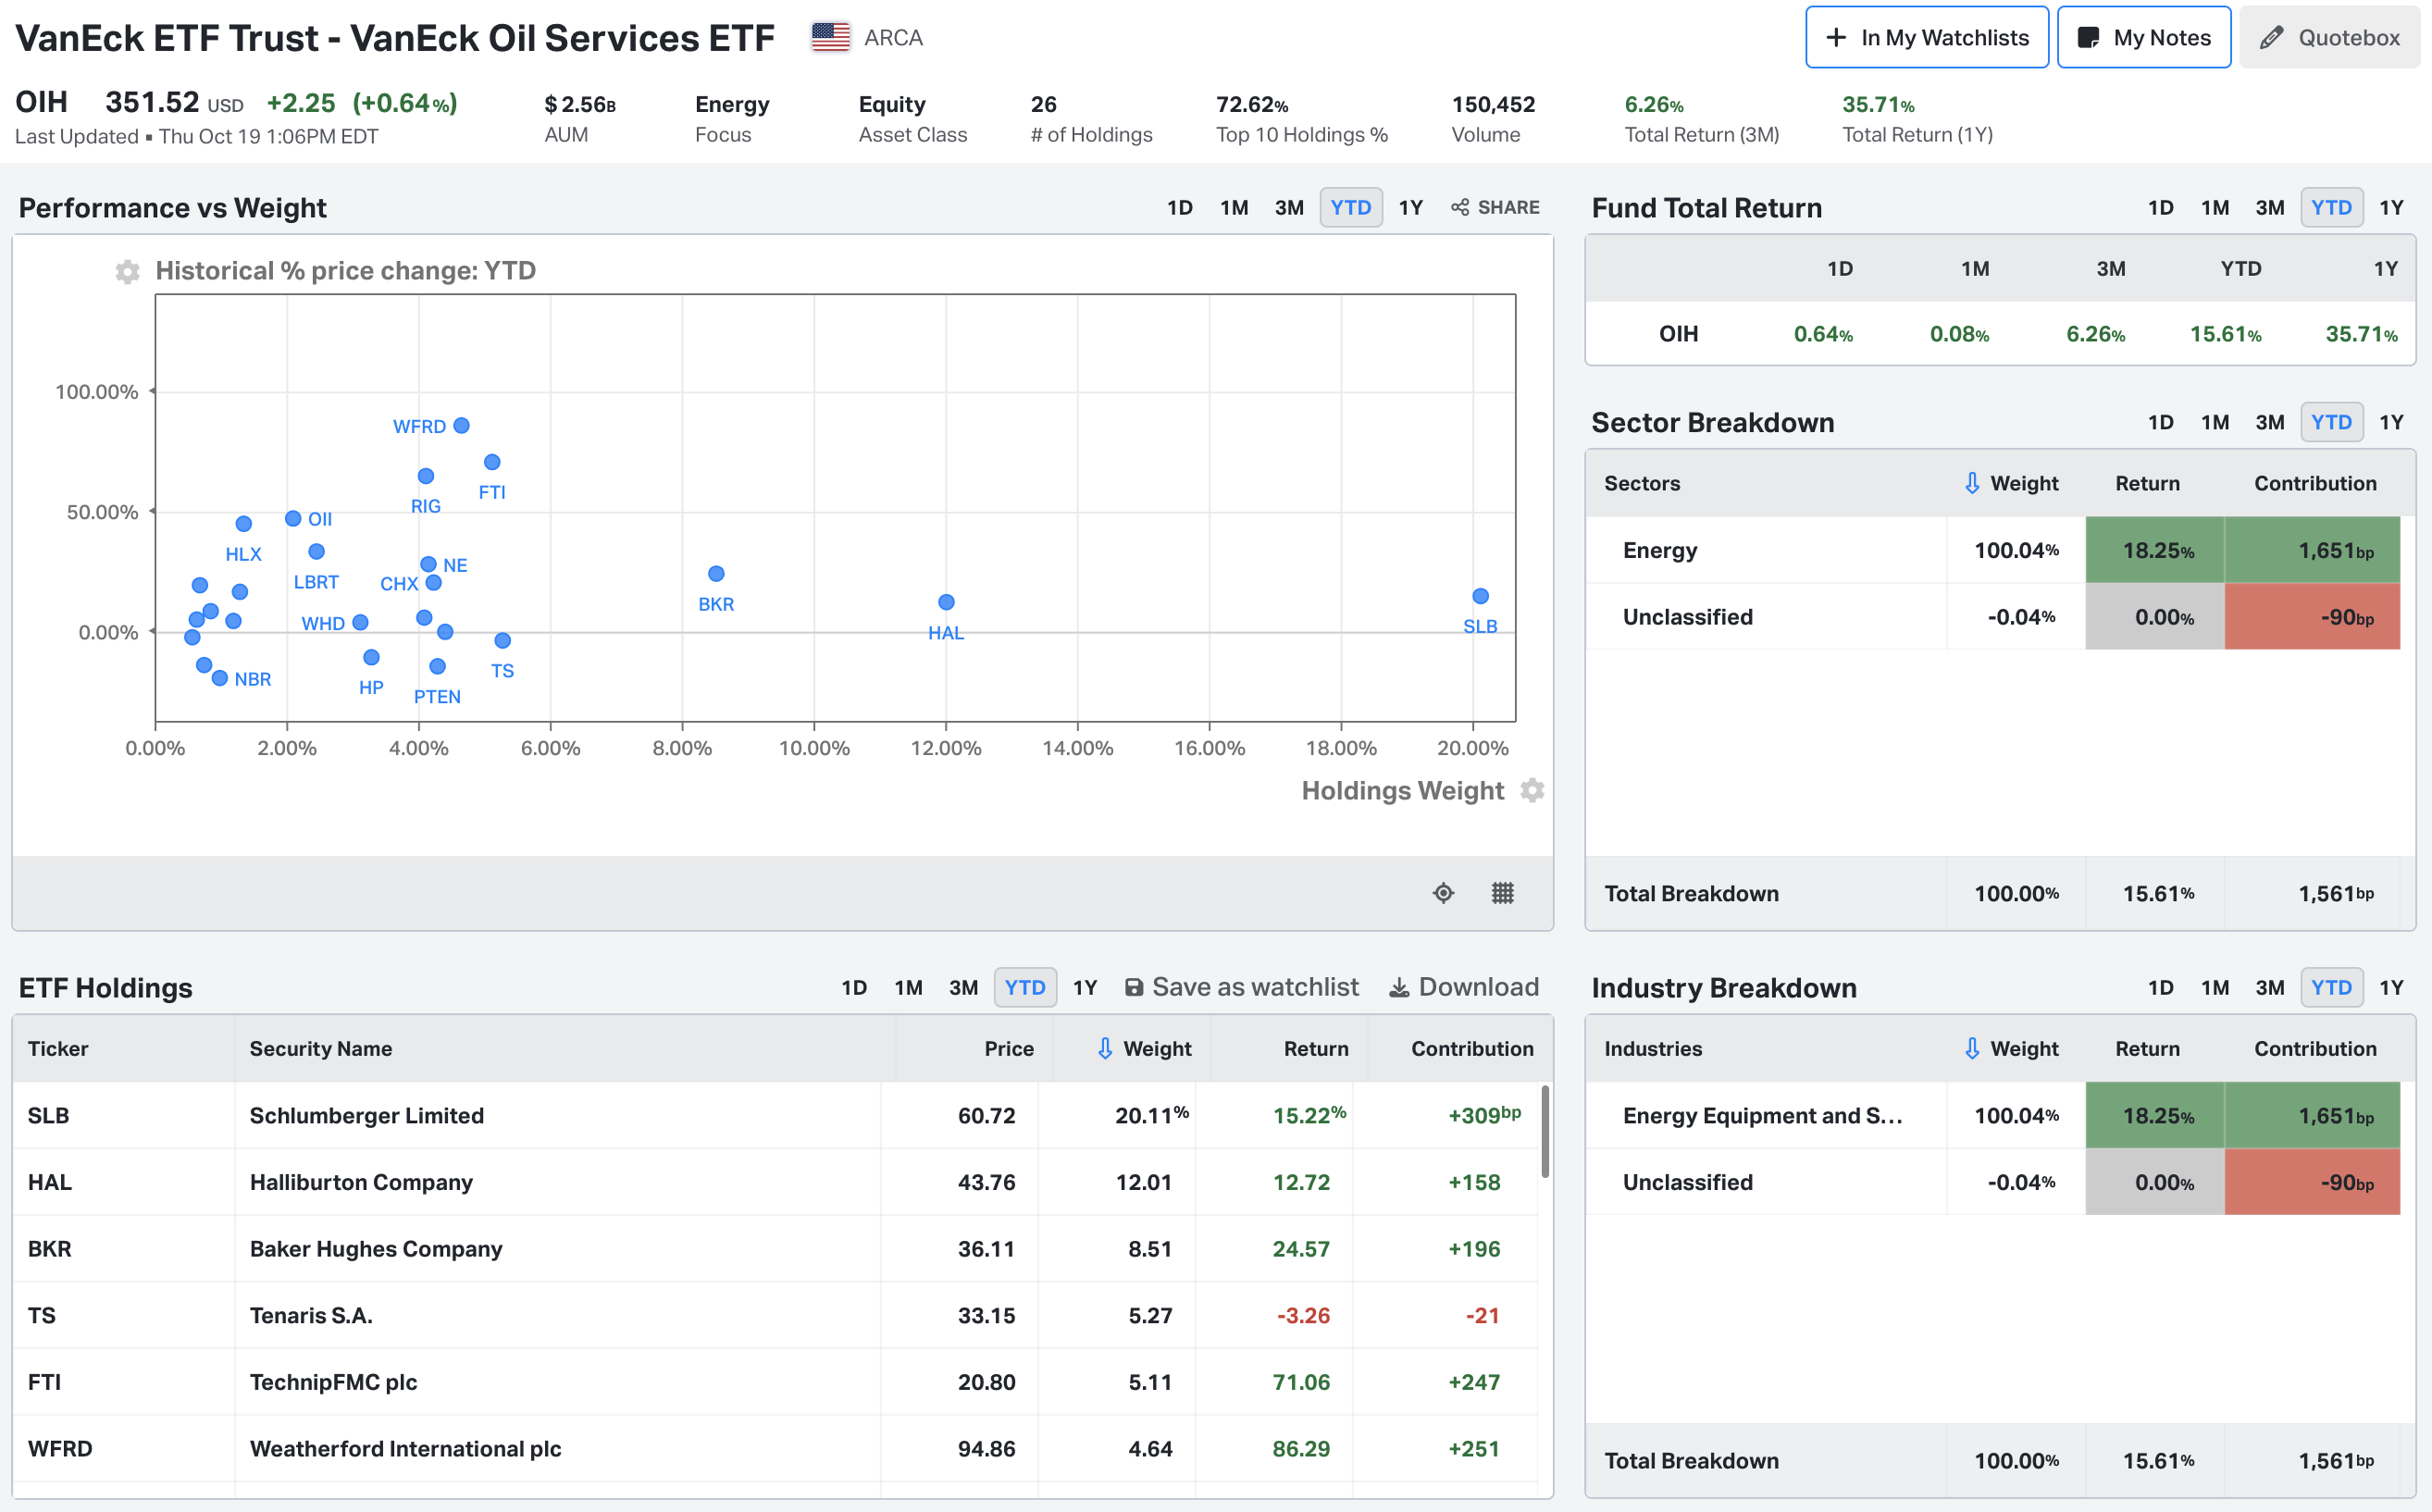Image resolution: width=2432 pixels, height=1512 pixels.
Task: Select the WHD dot on chart
Action: [x=361, y=622]
